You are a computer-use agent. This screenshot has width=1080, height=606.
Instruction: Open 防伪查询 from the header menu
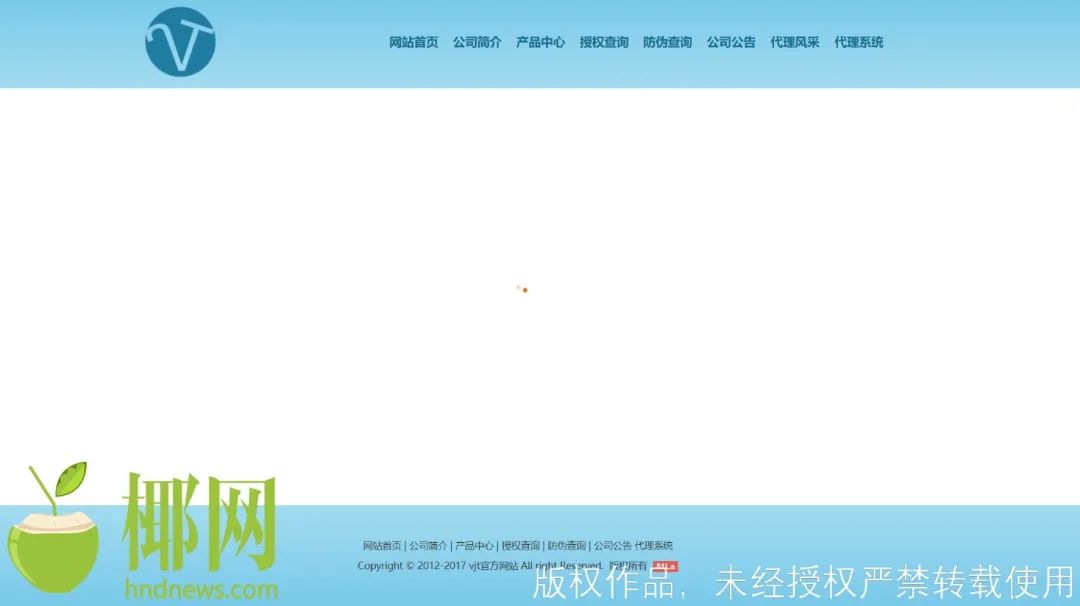pyautogui.click(x=667, y=42)
